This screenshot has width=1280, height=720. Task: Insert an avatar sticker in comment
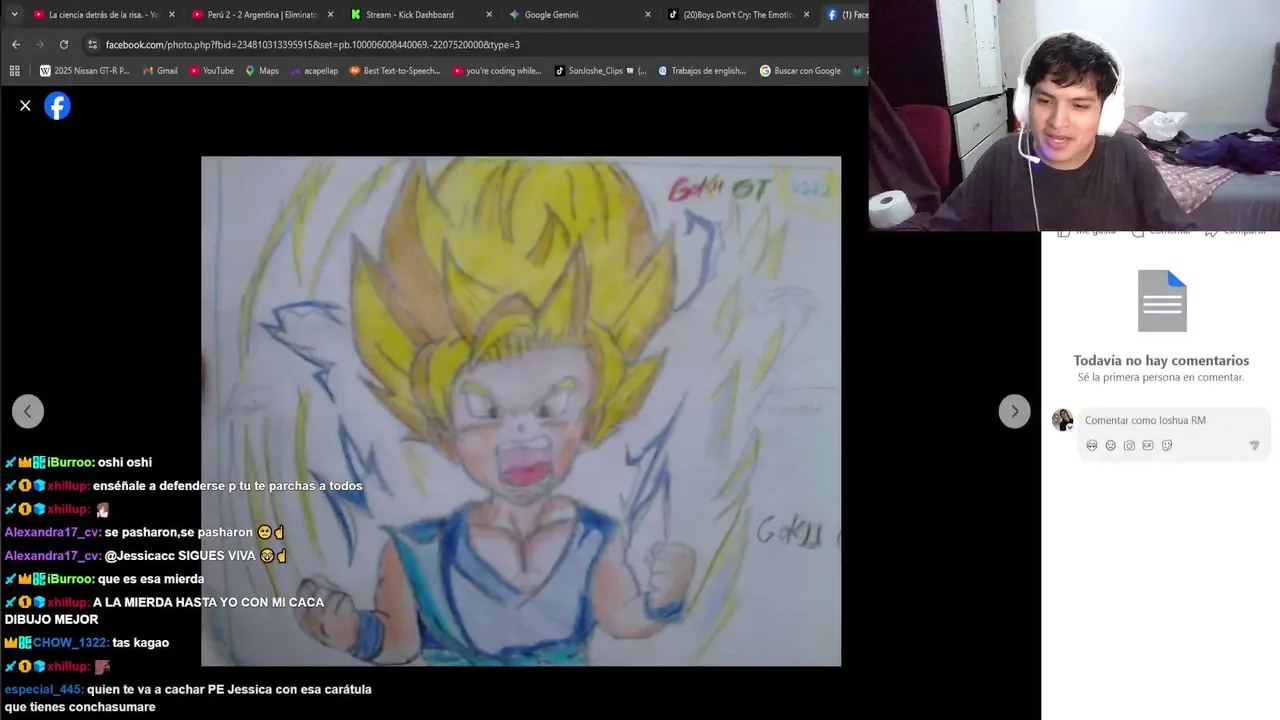[1092, 446]
